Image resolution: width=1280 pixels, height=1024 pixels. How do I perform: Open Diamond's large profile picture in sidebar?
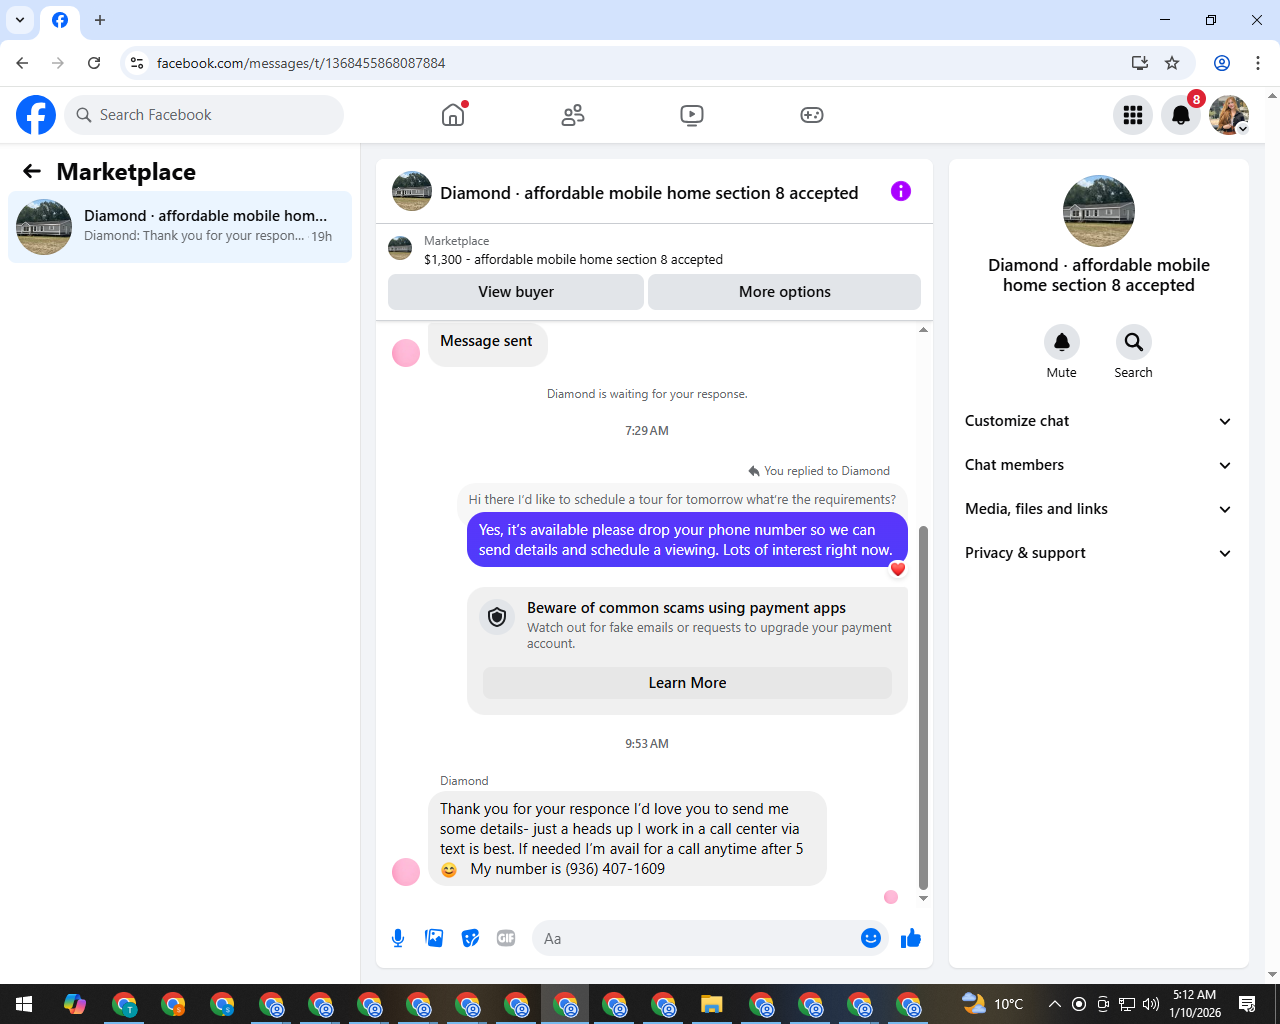1099,211
